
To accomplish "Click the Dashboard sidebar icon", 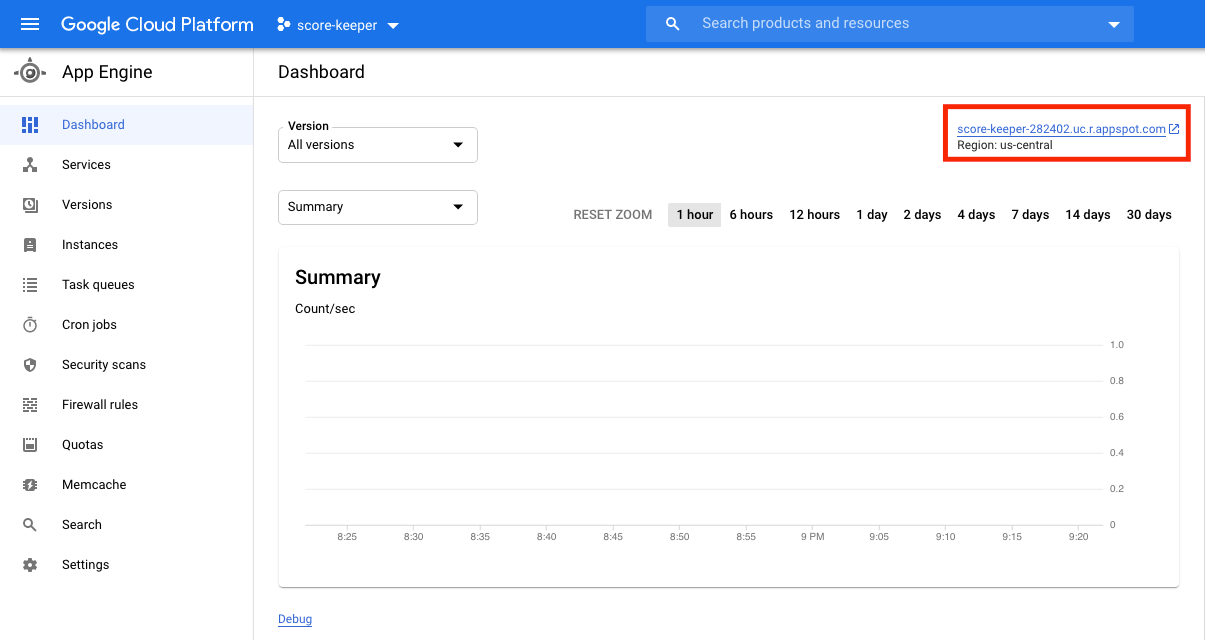I will point(30,125).
